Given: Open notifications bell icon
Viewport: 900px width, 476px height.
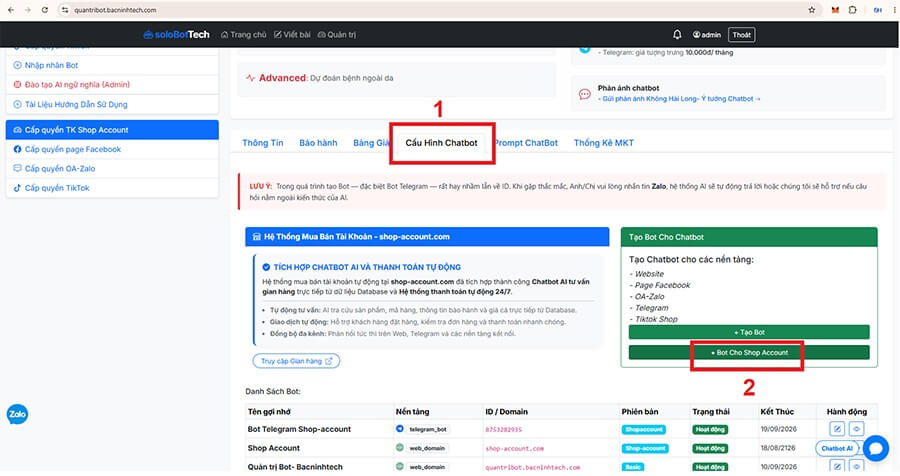Looking at the screenshot, I should click(677, 34).
